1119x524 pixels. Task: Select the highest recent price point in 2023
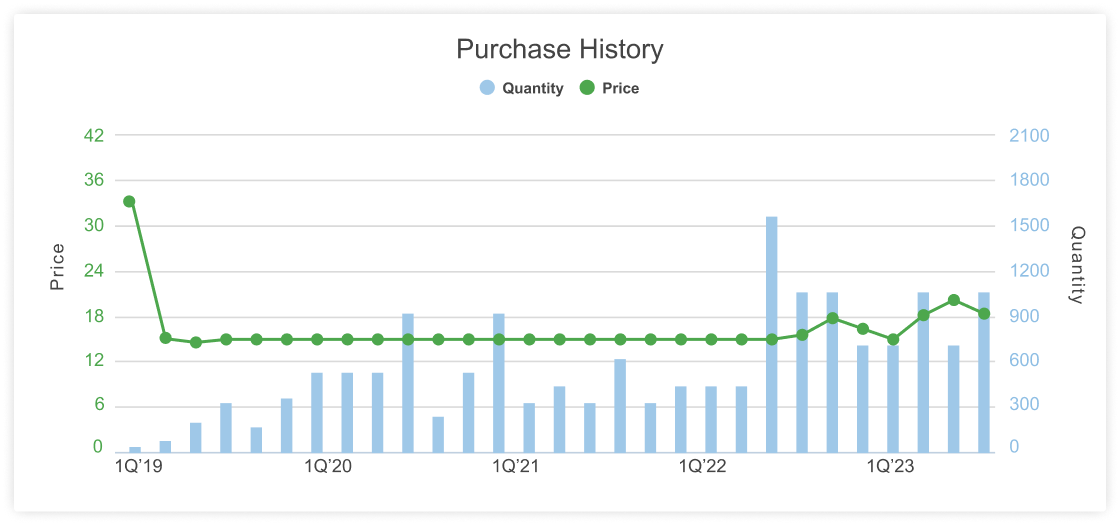953,300
